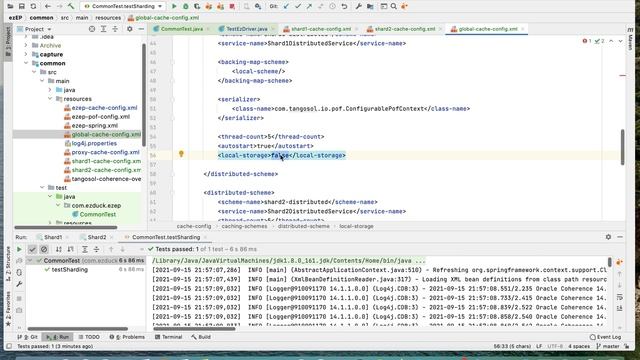Click Collapse All icon in Project panel
640x360 pixels.
tap(115, 29)
